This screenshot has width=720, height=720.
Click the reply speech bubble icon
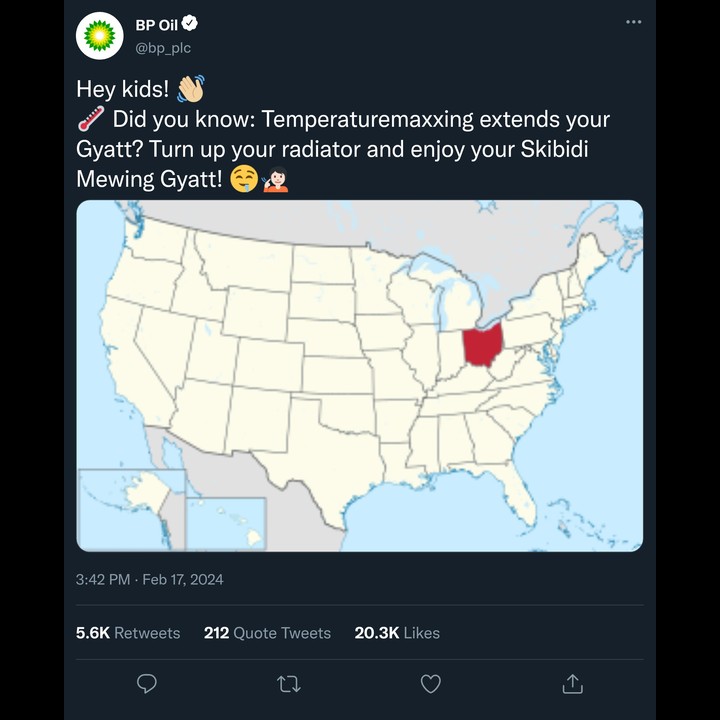tap(147, 684)
